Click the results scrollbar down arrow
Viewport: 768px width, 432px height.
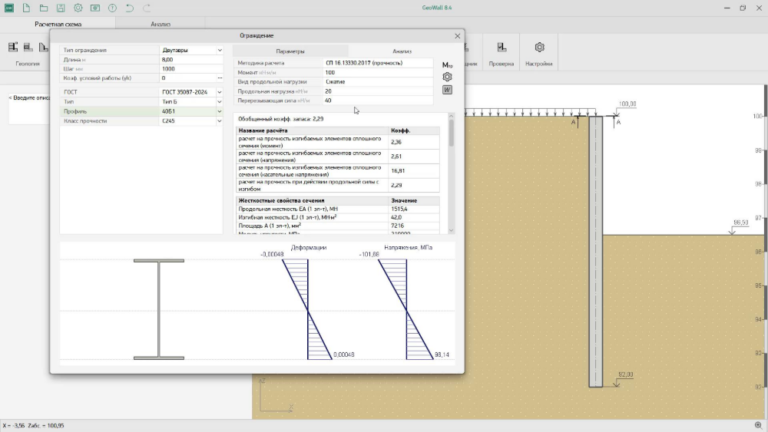(451, 230)
